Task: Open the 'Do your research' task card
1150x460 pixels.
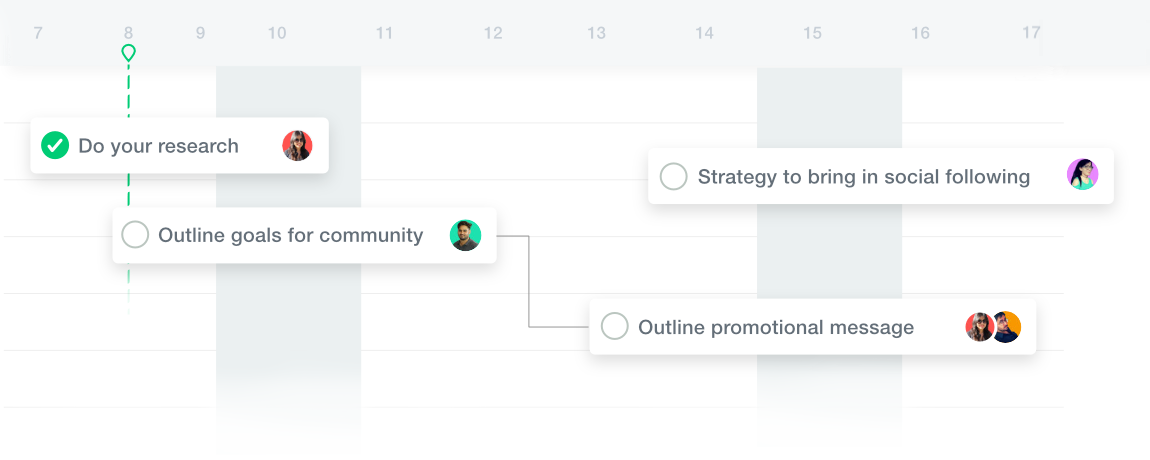Action: tap(179, 145)
